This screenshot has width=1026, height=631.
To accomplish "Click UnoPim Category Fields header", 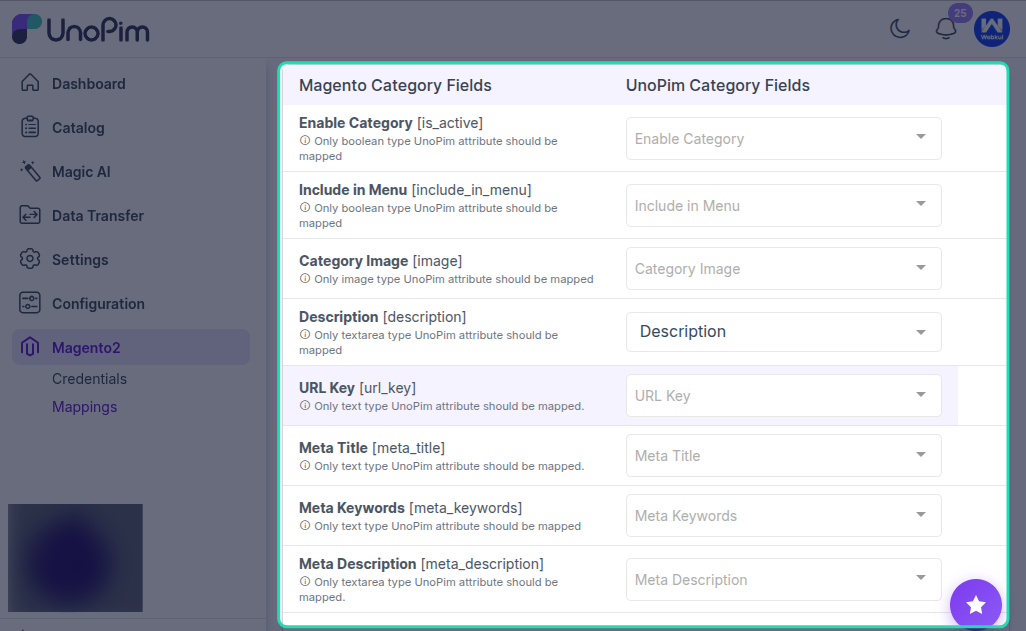I will 718,85.
